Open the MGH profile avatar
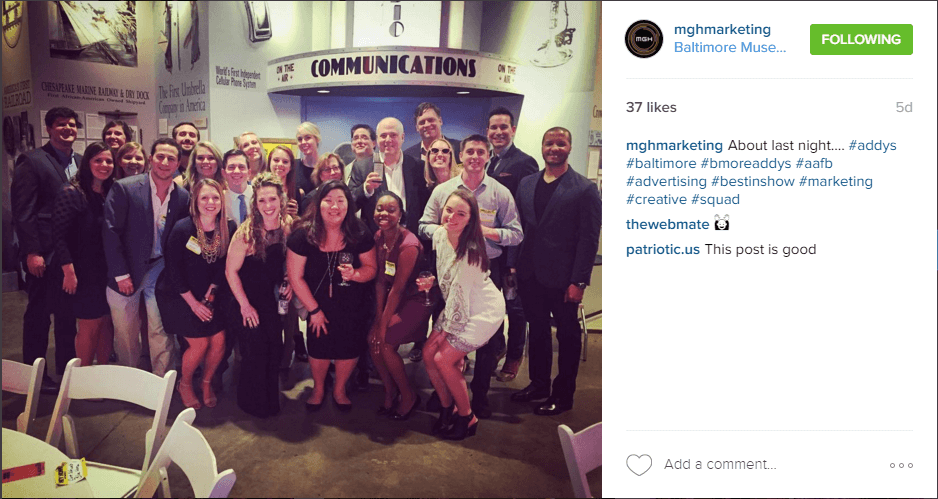938x499 pixels. coord(644,39)
